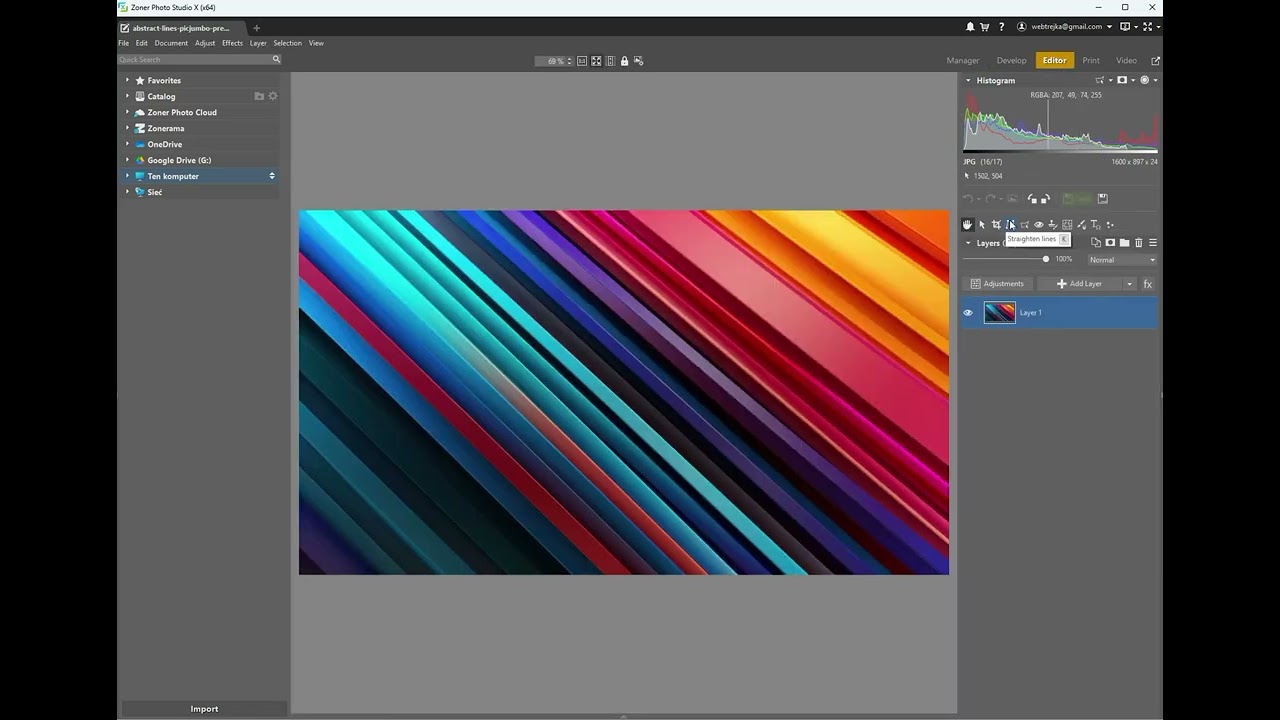Rotate the image right

click(x=1045, y=199)
